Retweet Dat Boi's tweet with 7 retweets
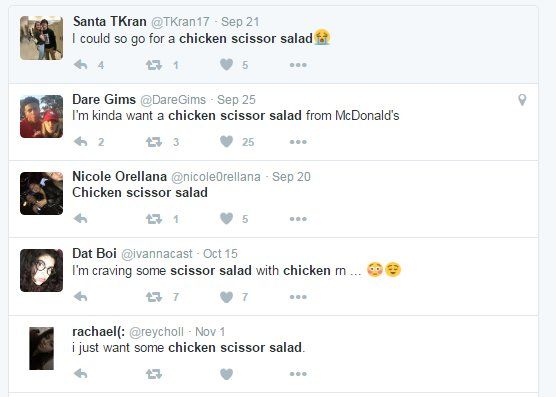Viewport: 556px width, 397px height. click(x=154, y=297)
